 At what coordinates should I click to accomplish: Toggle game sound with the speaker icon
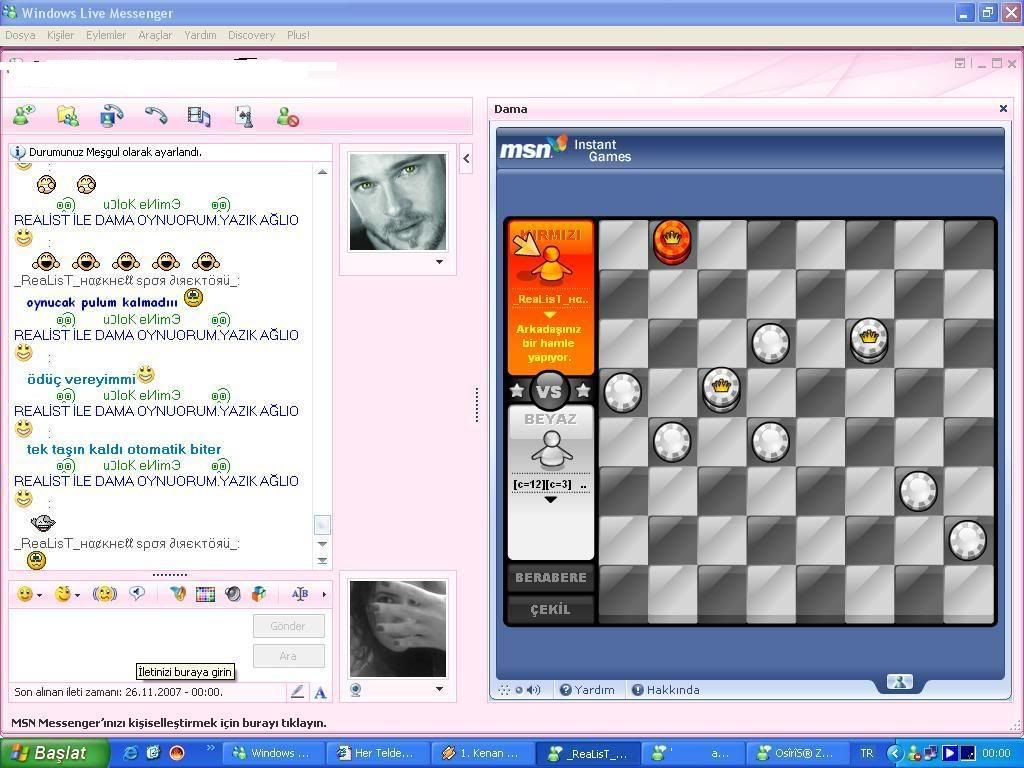[533, 690]
